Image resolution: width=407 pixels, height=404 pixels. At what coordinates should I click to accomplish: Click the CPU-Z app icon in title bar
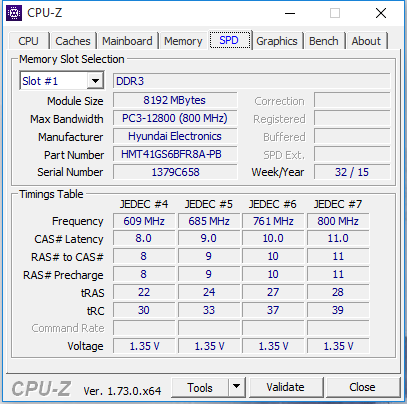pyautogui.click(x=14, y=13)
